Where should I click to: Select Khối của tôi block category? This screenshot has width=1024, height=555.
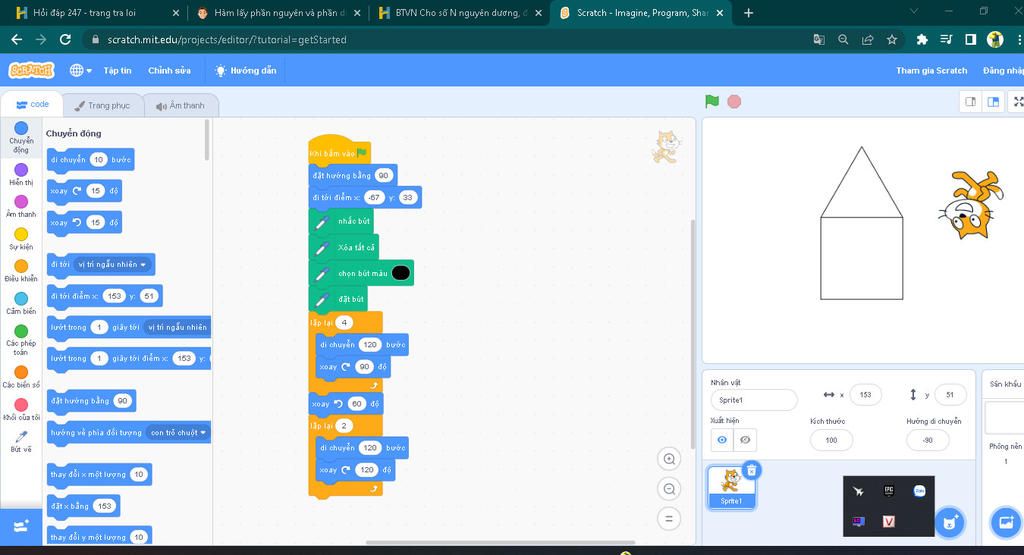(x=21, y=409)
